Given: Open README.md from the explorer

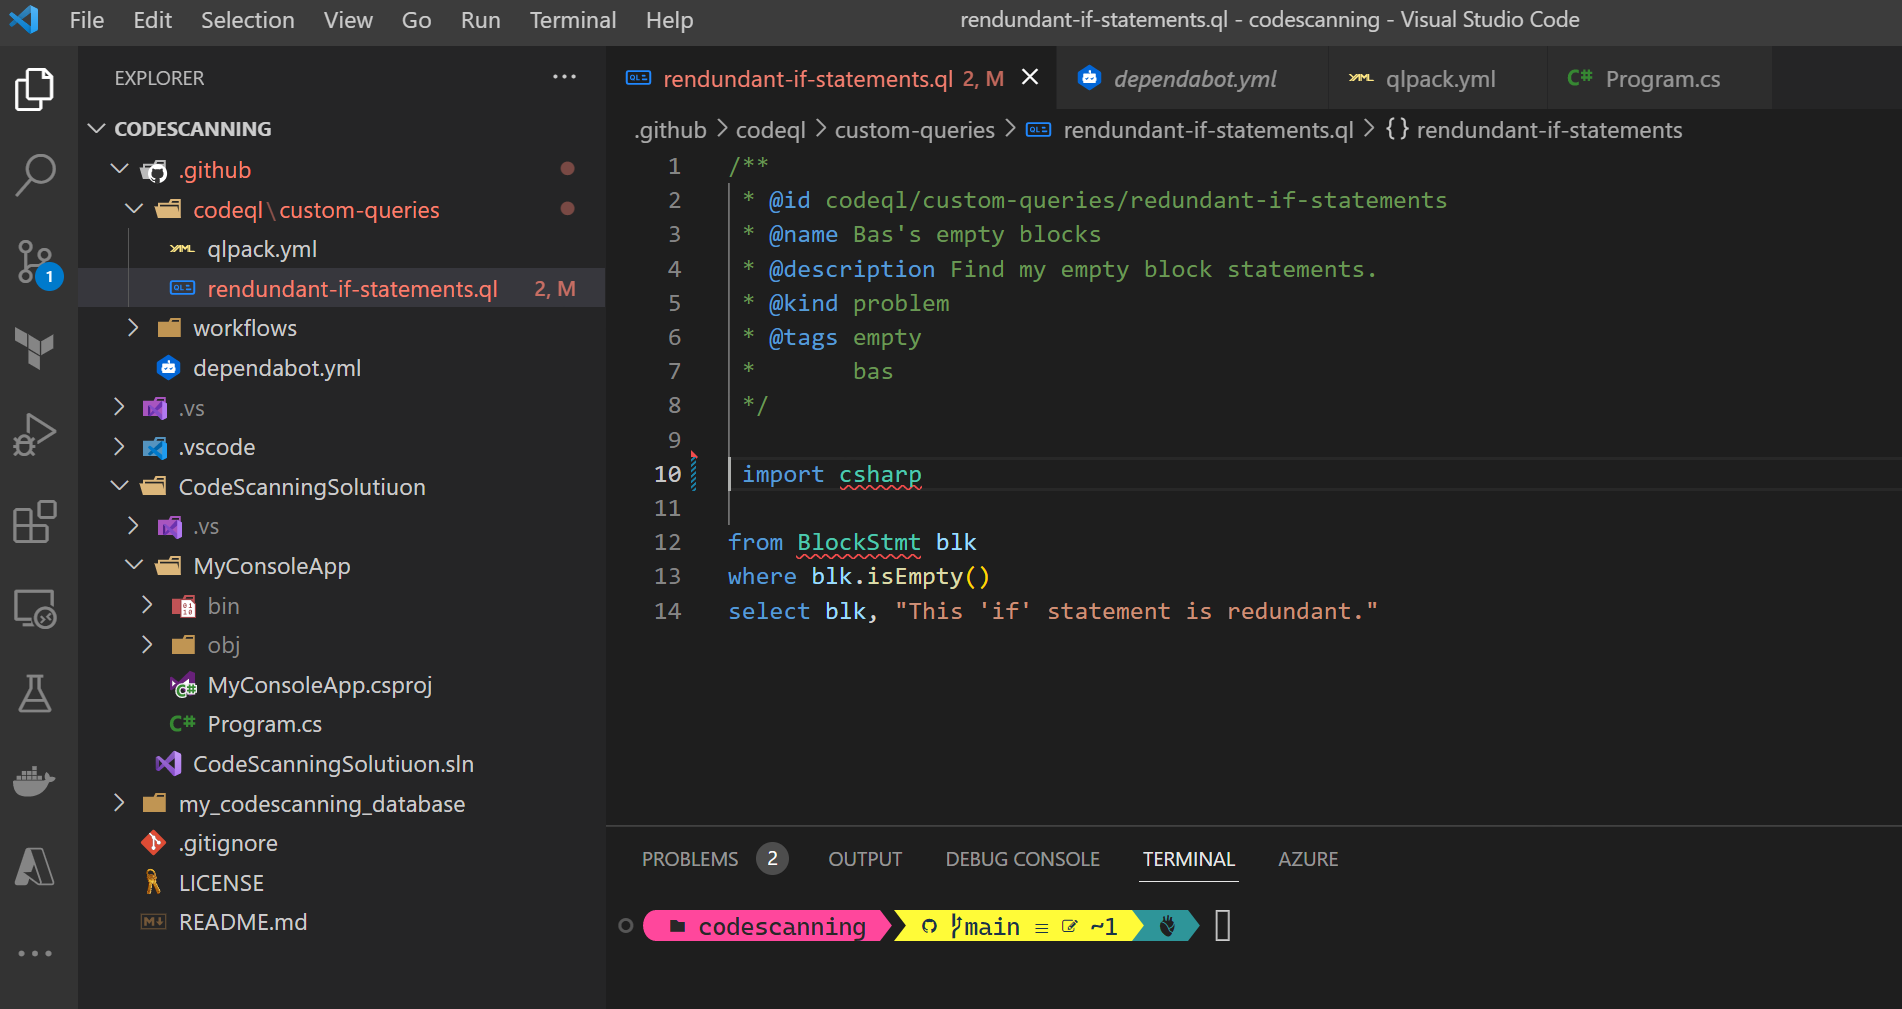Looking at the screenshot, I should pos(242,922).
